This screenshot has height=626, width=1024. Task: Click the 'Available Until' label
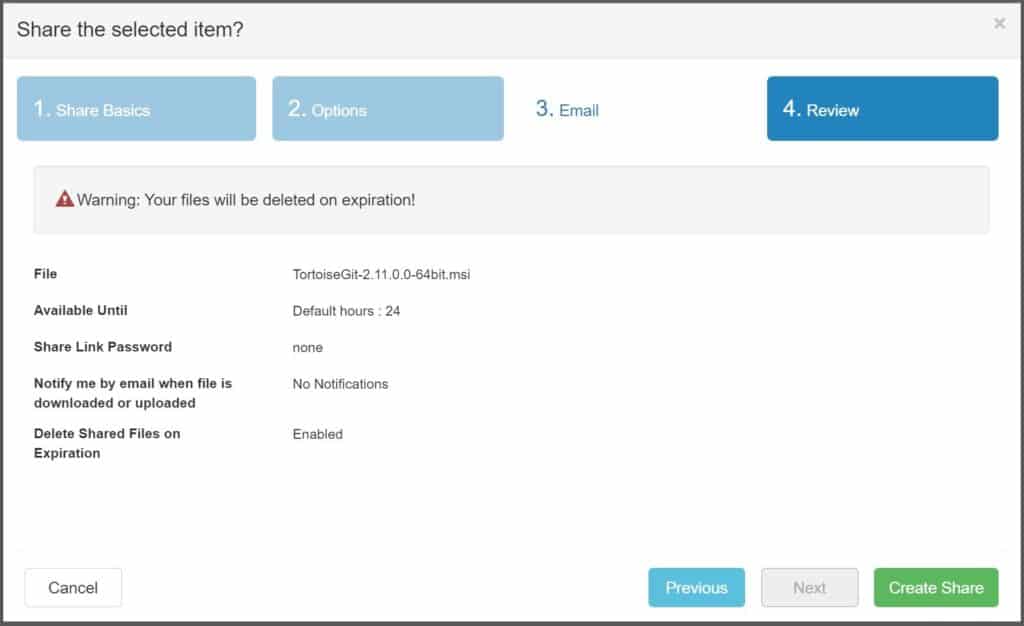click(x=81, y=310)
